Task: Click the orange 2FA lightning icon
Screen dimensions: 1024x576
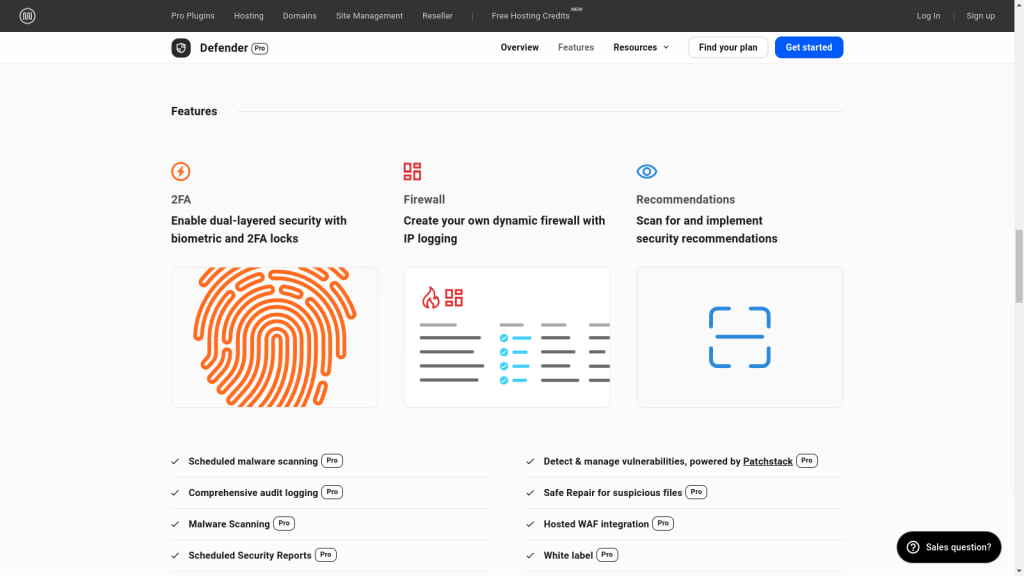Action: coord(181,171)
